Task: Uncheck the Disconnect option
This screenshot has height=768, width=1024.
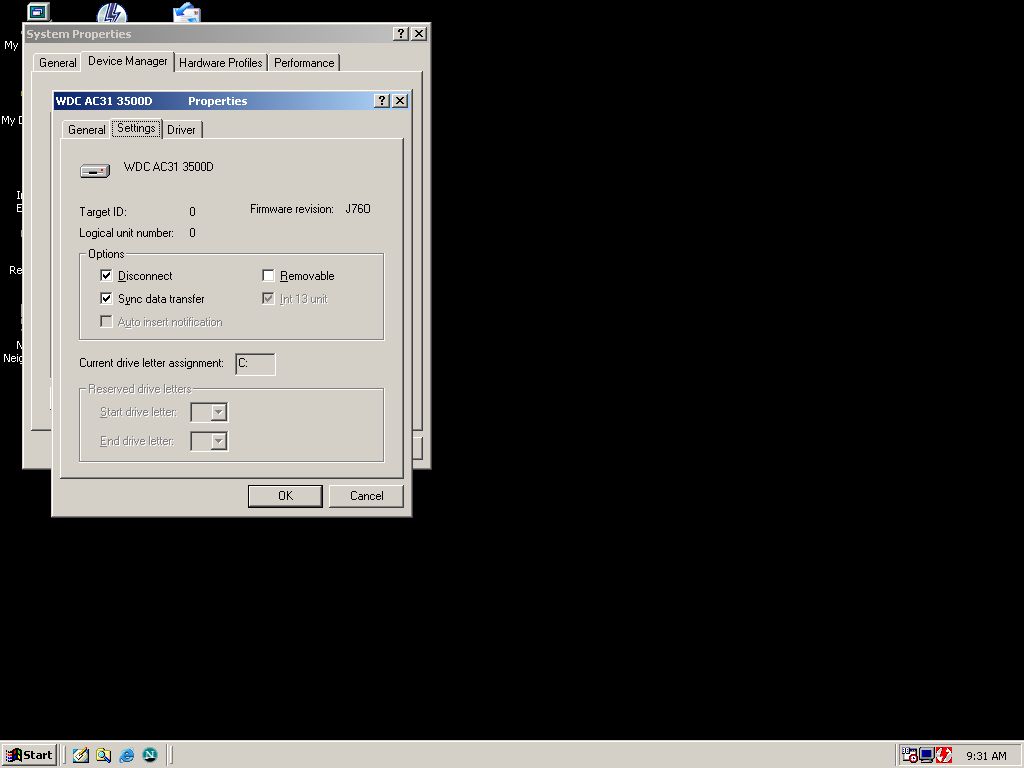Action: pos(106,276)
